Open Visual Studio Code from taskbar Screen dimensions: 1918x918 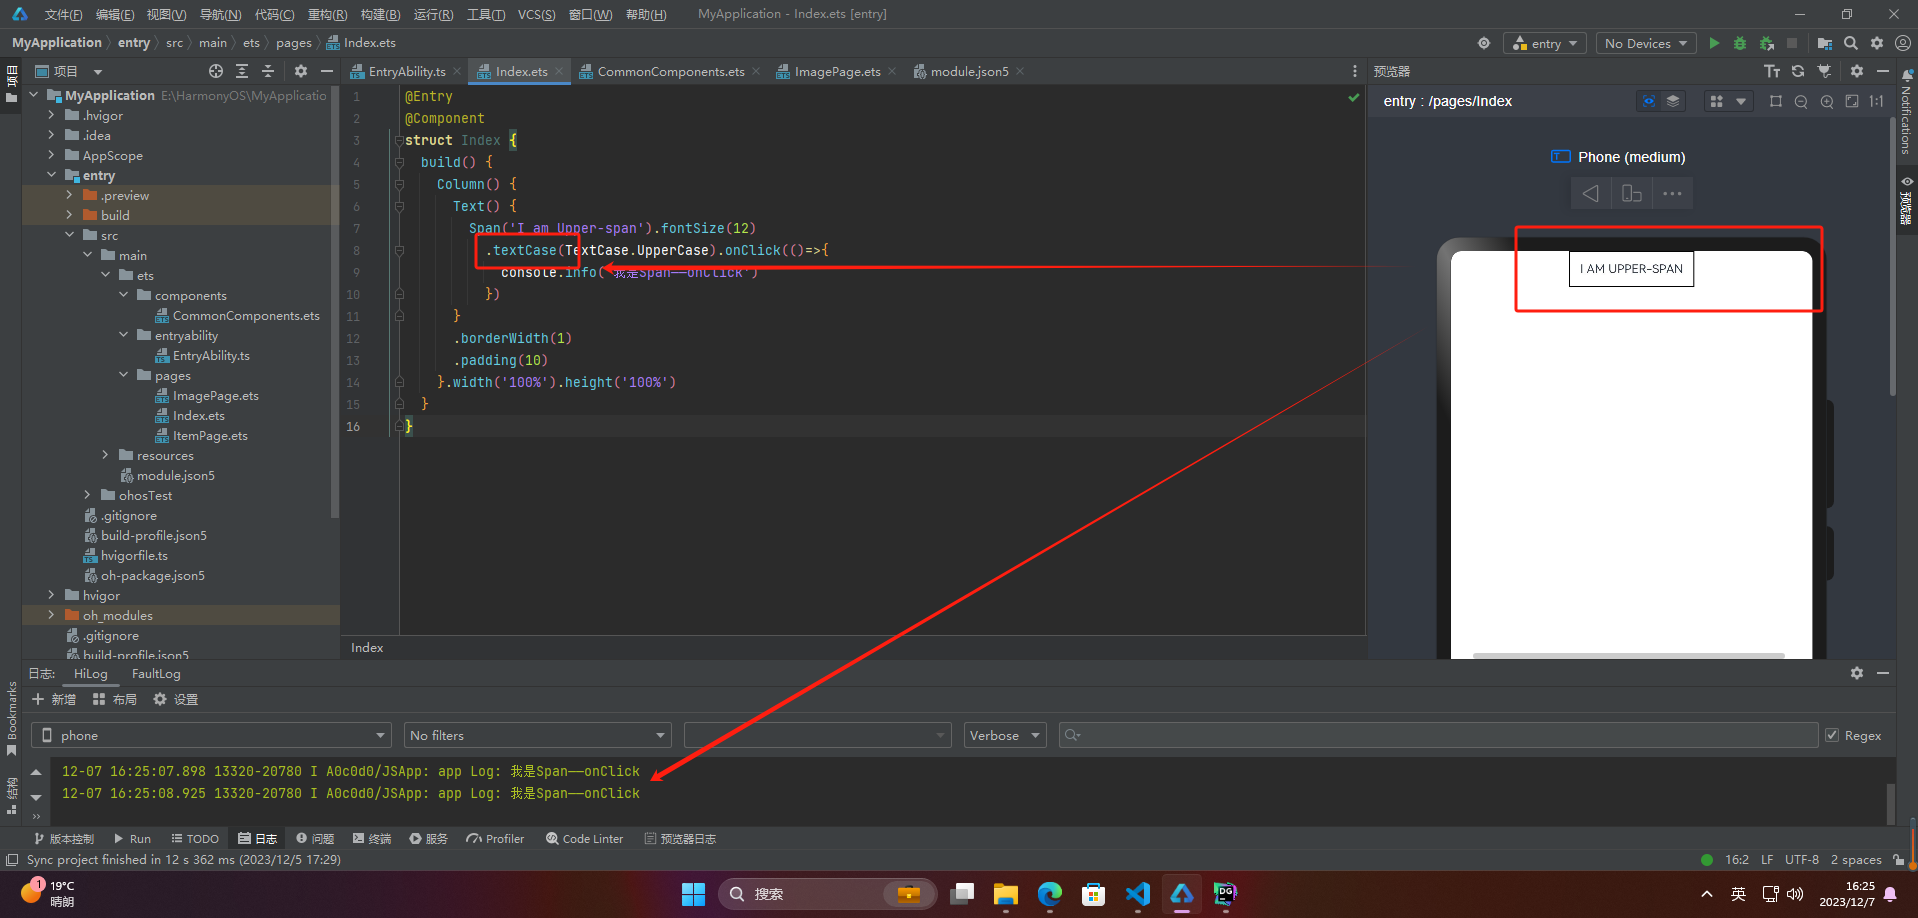[1137, 893]
